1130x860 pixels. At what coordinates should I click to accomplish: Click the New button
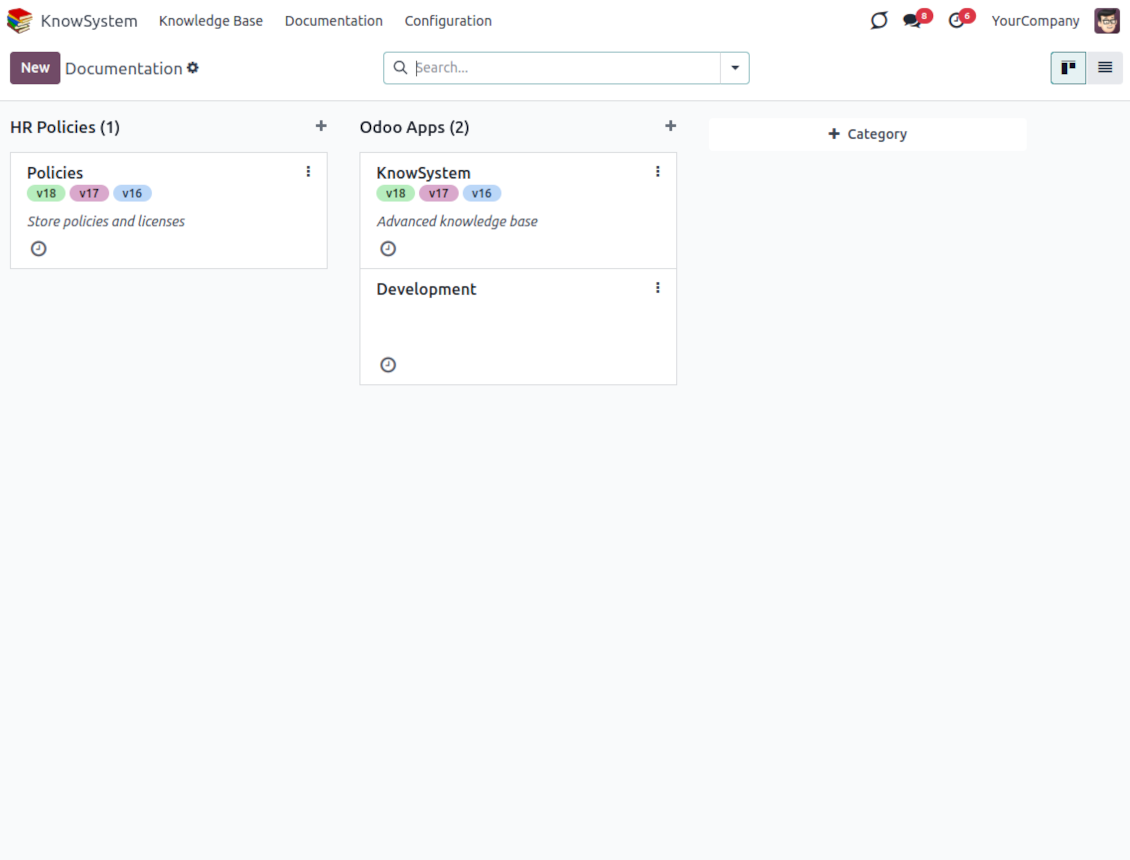click(x=35, y=68)
